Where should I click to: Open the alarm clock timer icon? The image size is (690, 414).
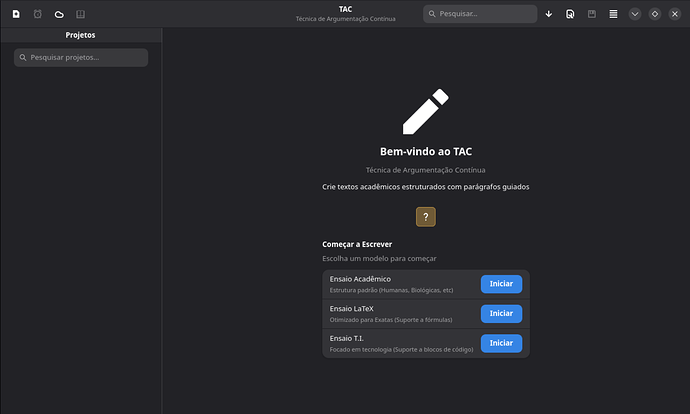(37, 14)
